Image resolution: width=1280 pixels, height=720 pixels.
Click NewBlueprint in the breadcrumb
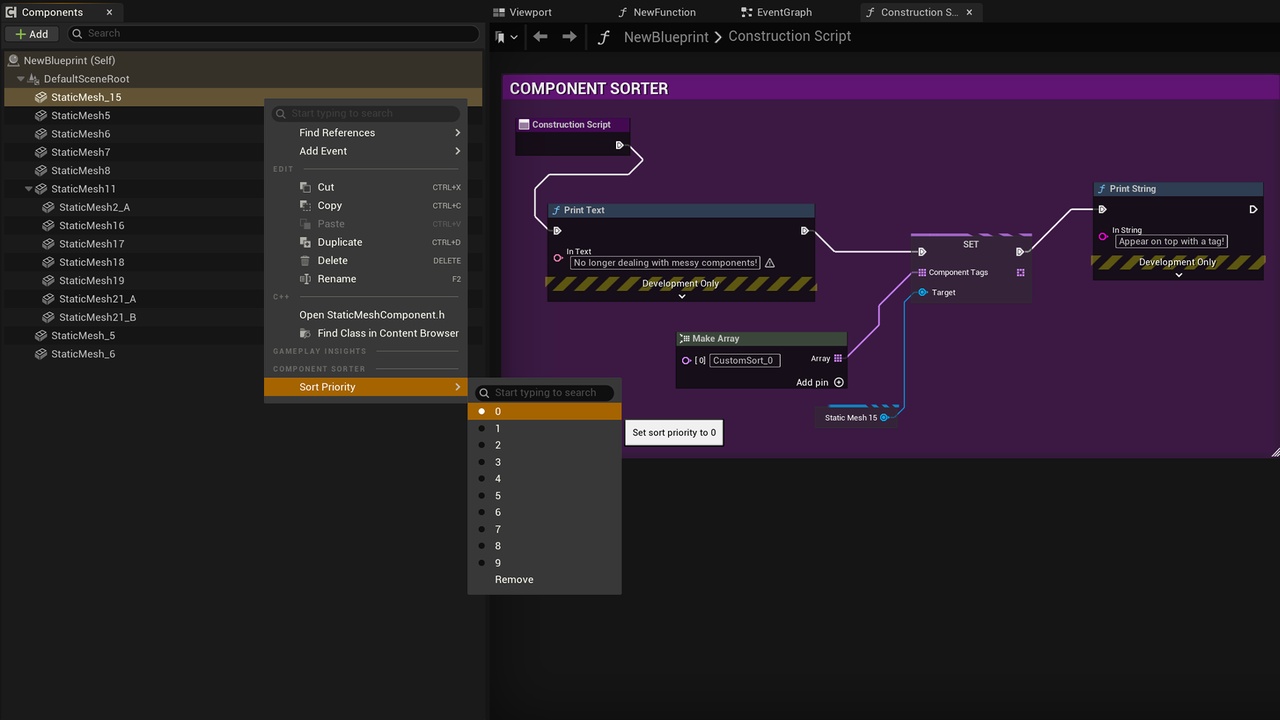(666, 37)
